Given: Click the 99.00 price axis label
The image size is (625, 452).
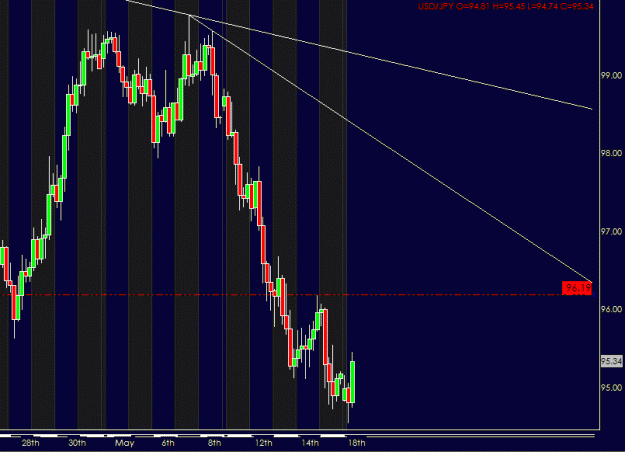Looking at the screenshot, I should 611,75.
